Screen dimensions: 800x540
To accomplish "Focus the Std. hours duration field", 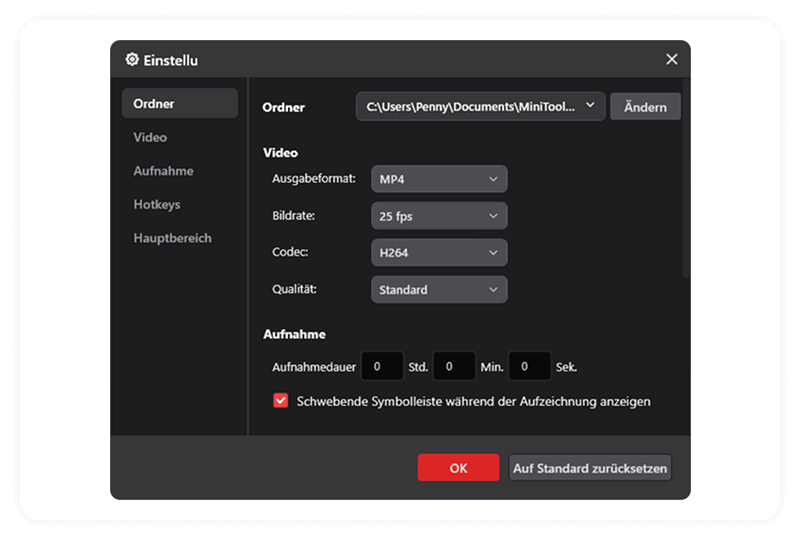I will (382, 366).
